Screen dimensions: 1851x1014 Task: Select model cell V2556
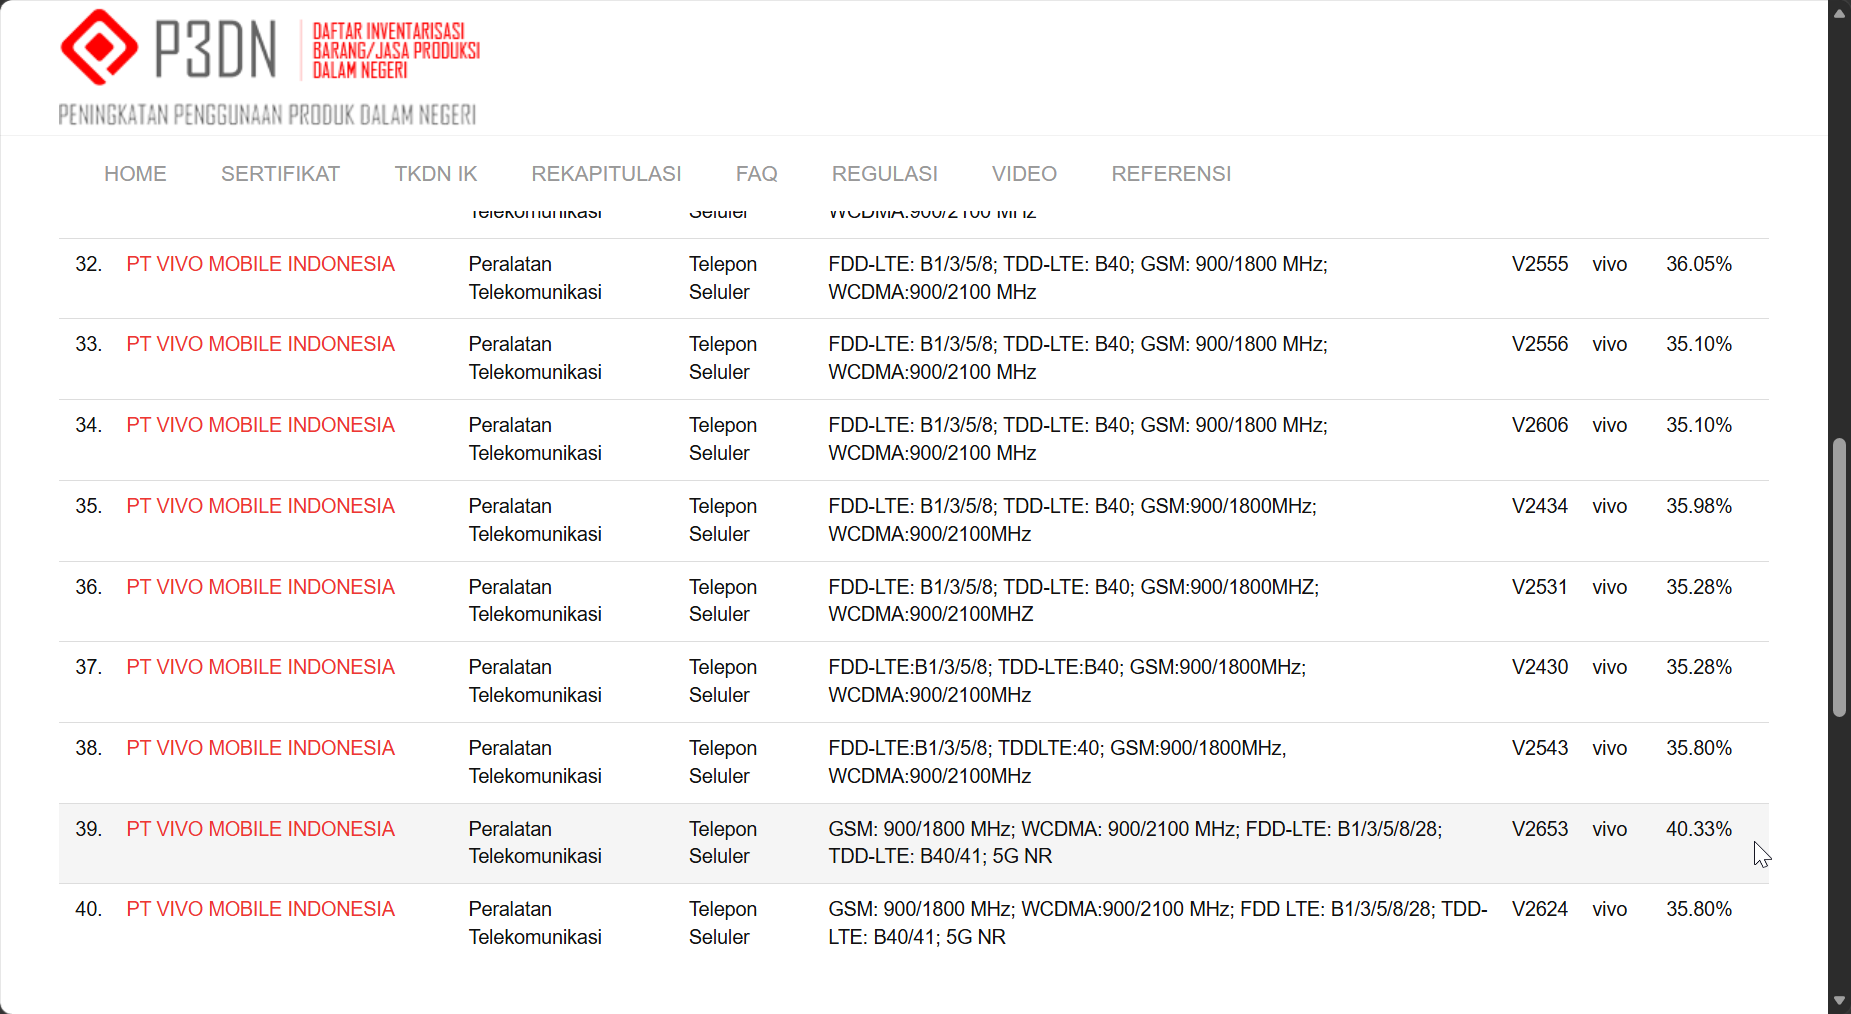1540,344
